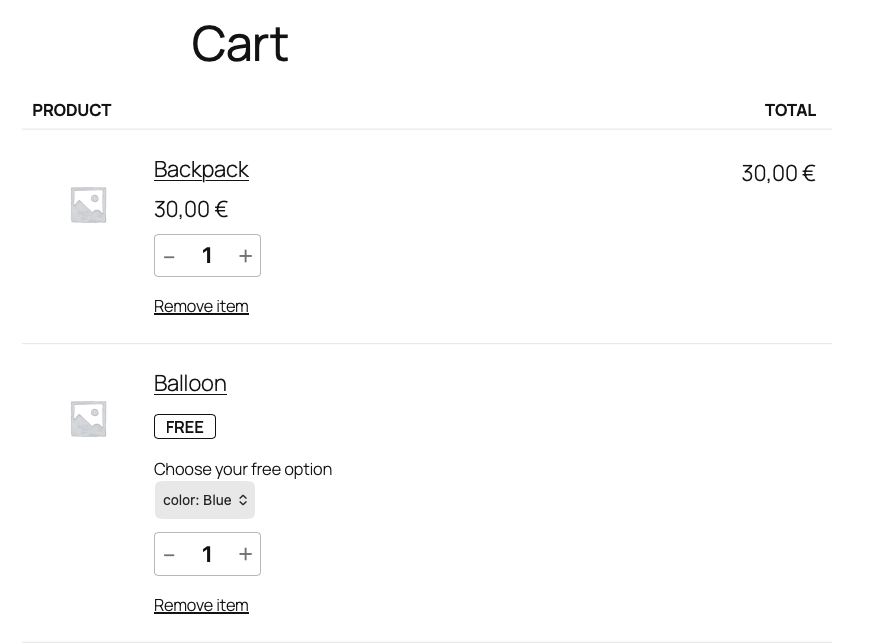Open the Backpack product link
Screen dimensions: 873x644
pyautogui.click(x=201, y=169)
